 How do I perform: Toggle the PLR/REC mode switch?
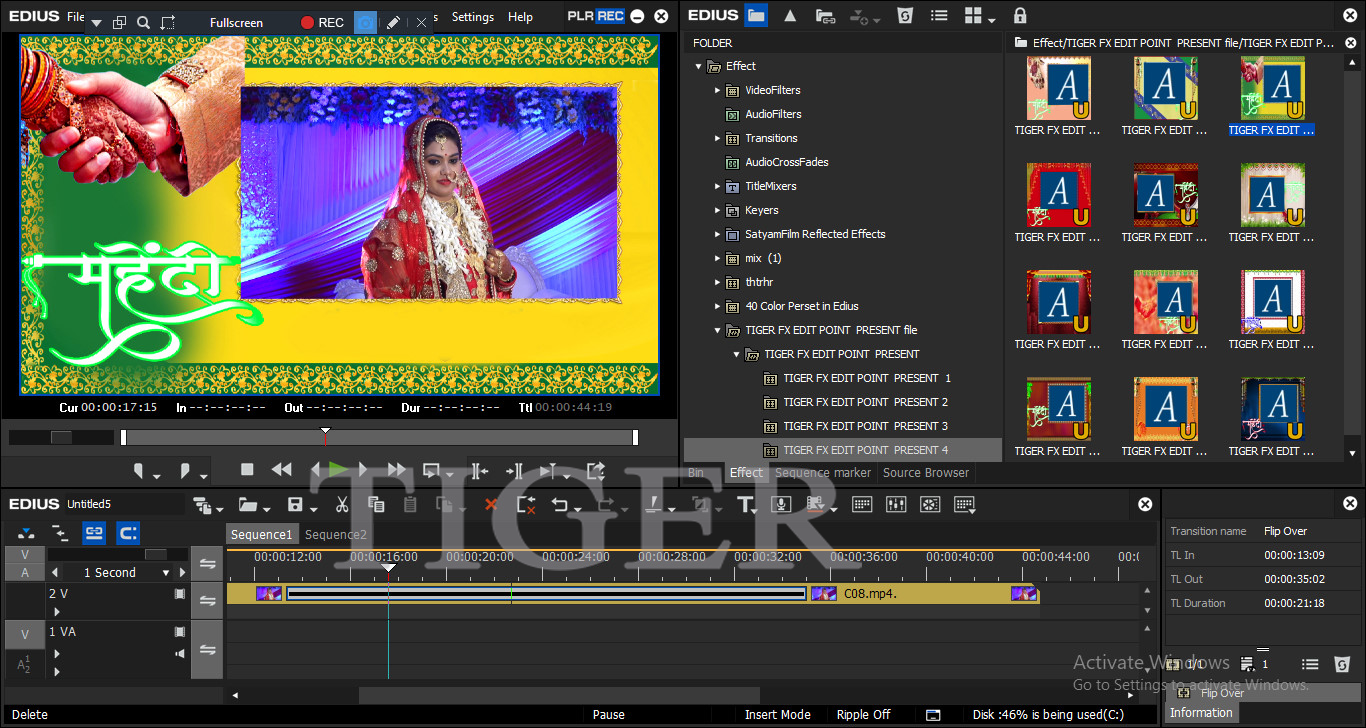pos(596,16)
